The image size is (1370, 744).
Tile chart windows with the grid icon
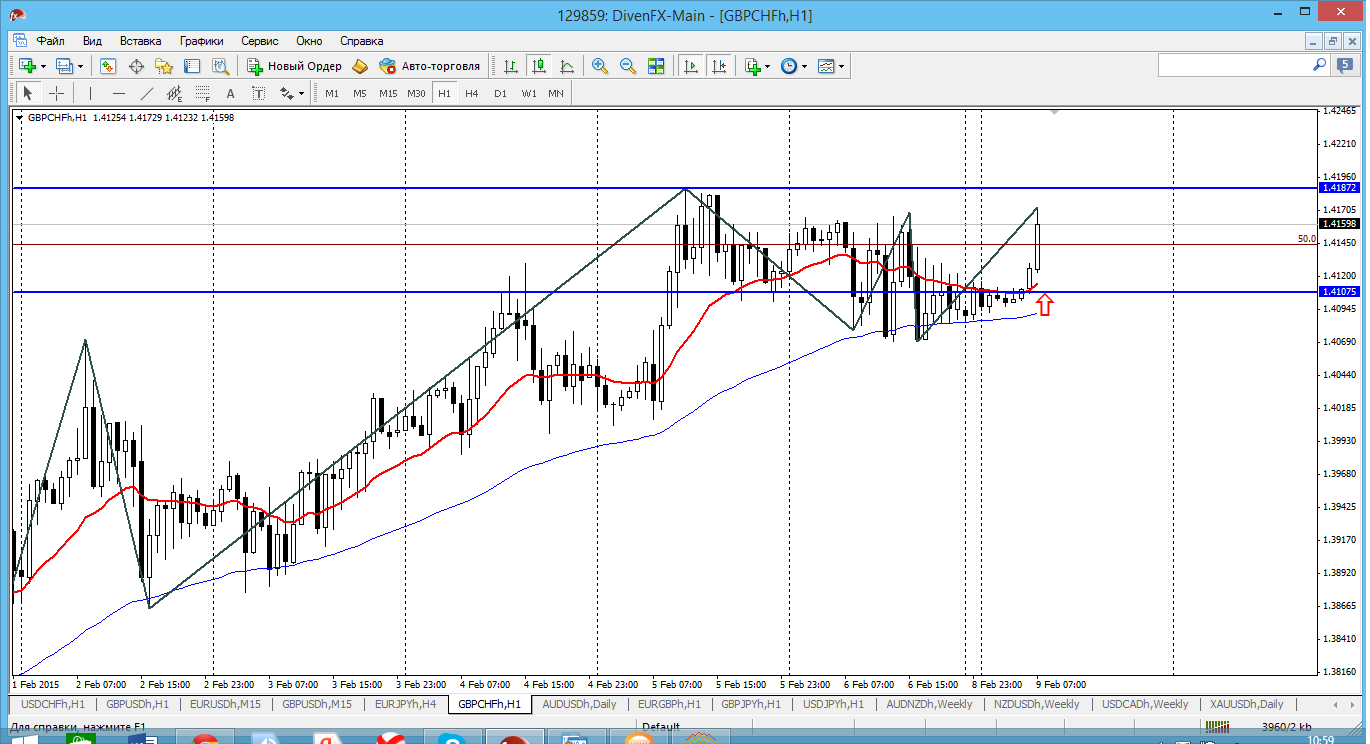656,66
